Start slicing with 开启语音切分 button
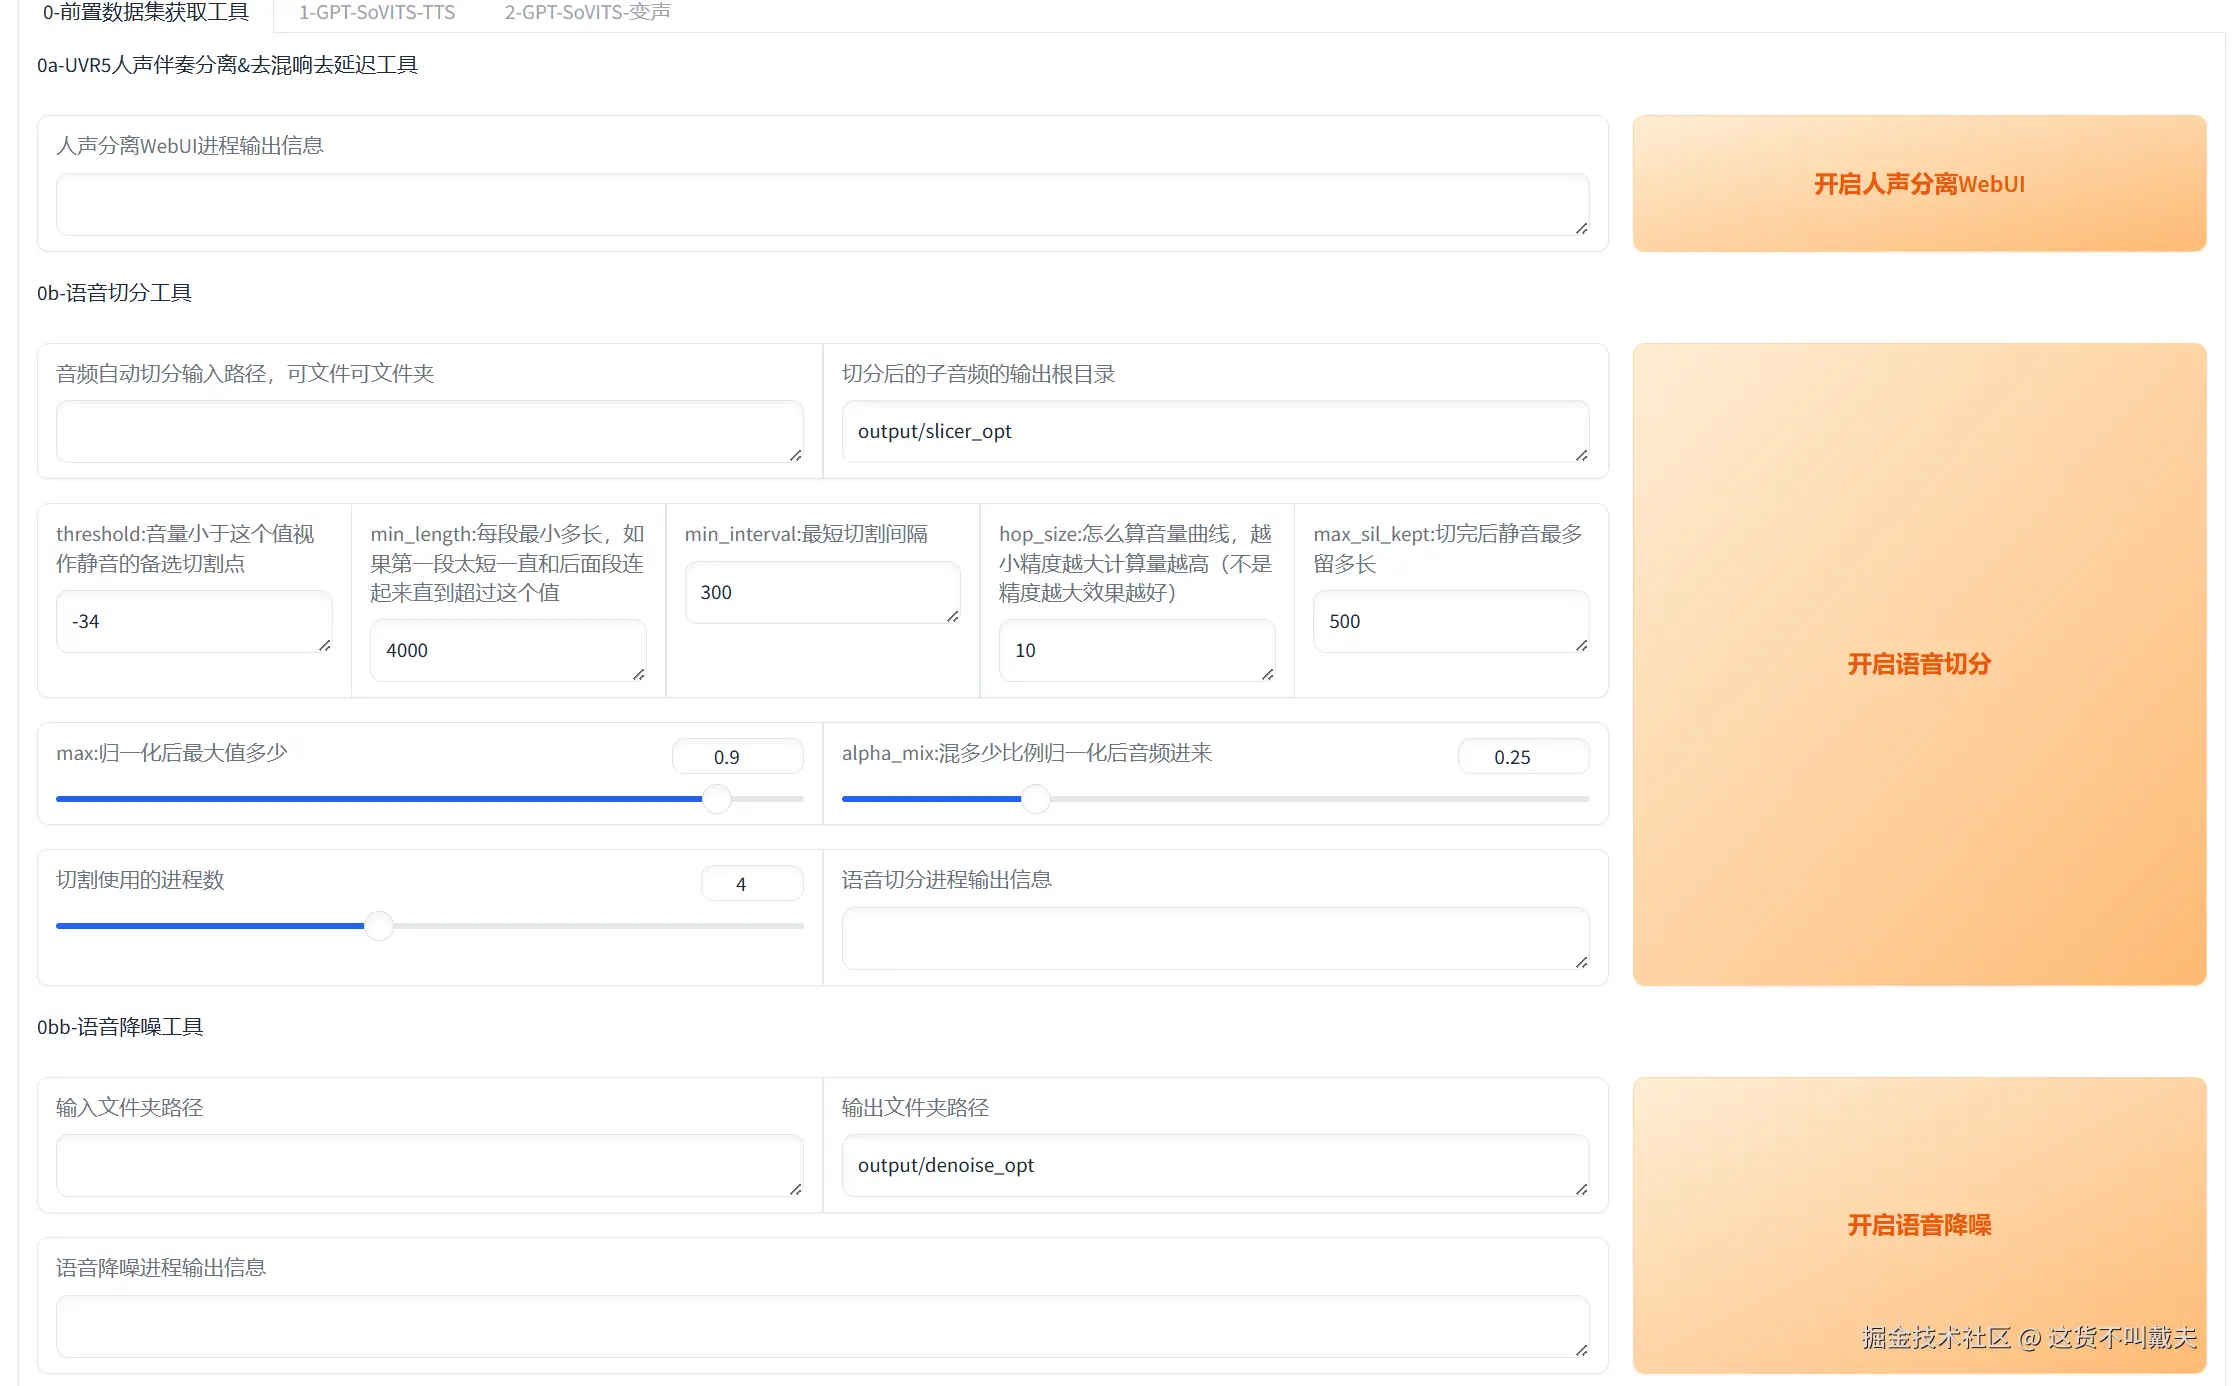 pos(1918,664)
